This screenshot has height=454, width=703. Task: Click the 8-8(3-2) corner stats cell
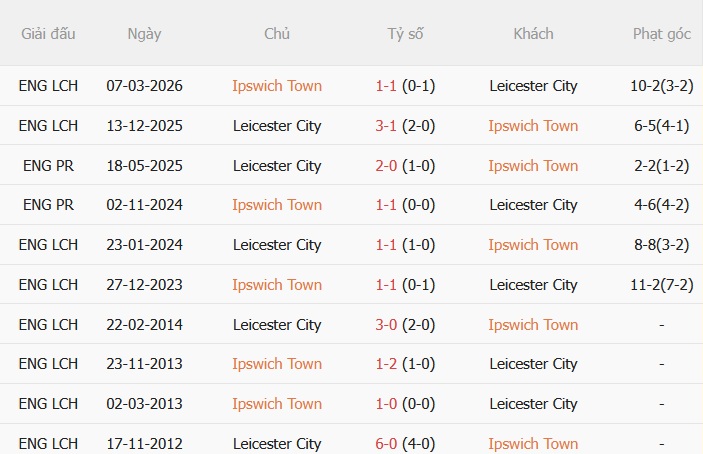662,245
